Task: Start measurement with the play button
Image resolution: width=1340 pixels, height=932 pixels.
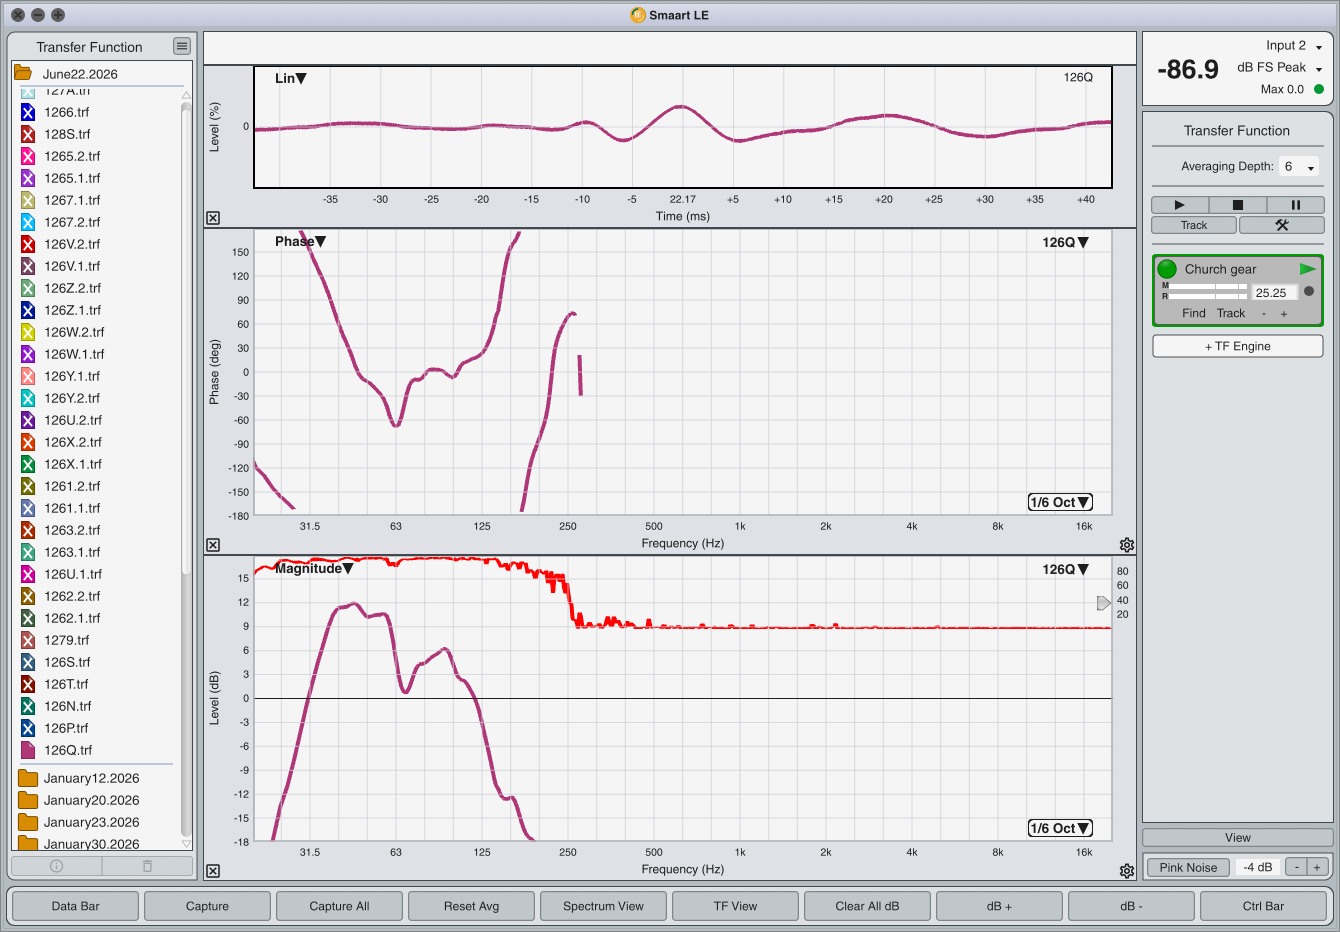Action: (1179, 205)
